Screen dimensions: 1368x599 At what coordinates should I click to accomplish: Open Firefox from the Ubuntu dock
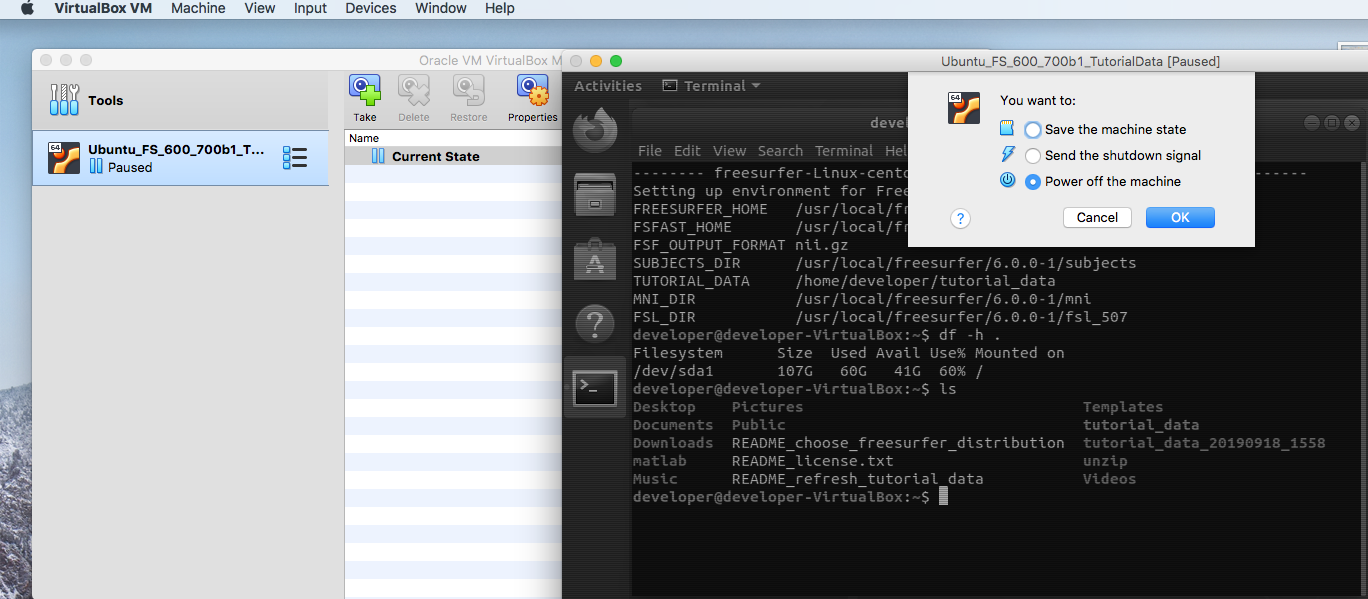tap(595, 129)
